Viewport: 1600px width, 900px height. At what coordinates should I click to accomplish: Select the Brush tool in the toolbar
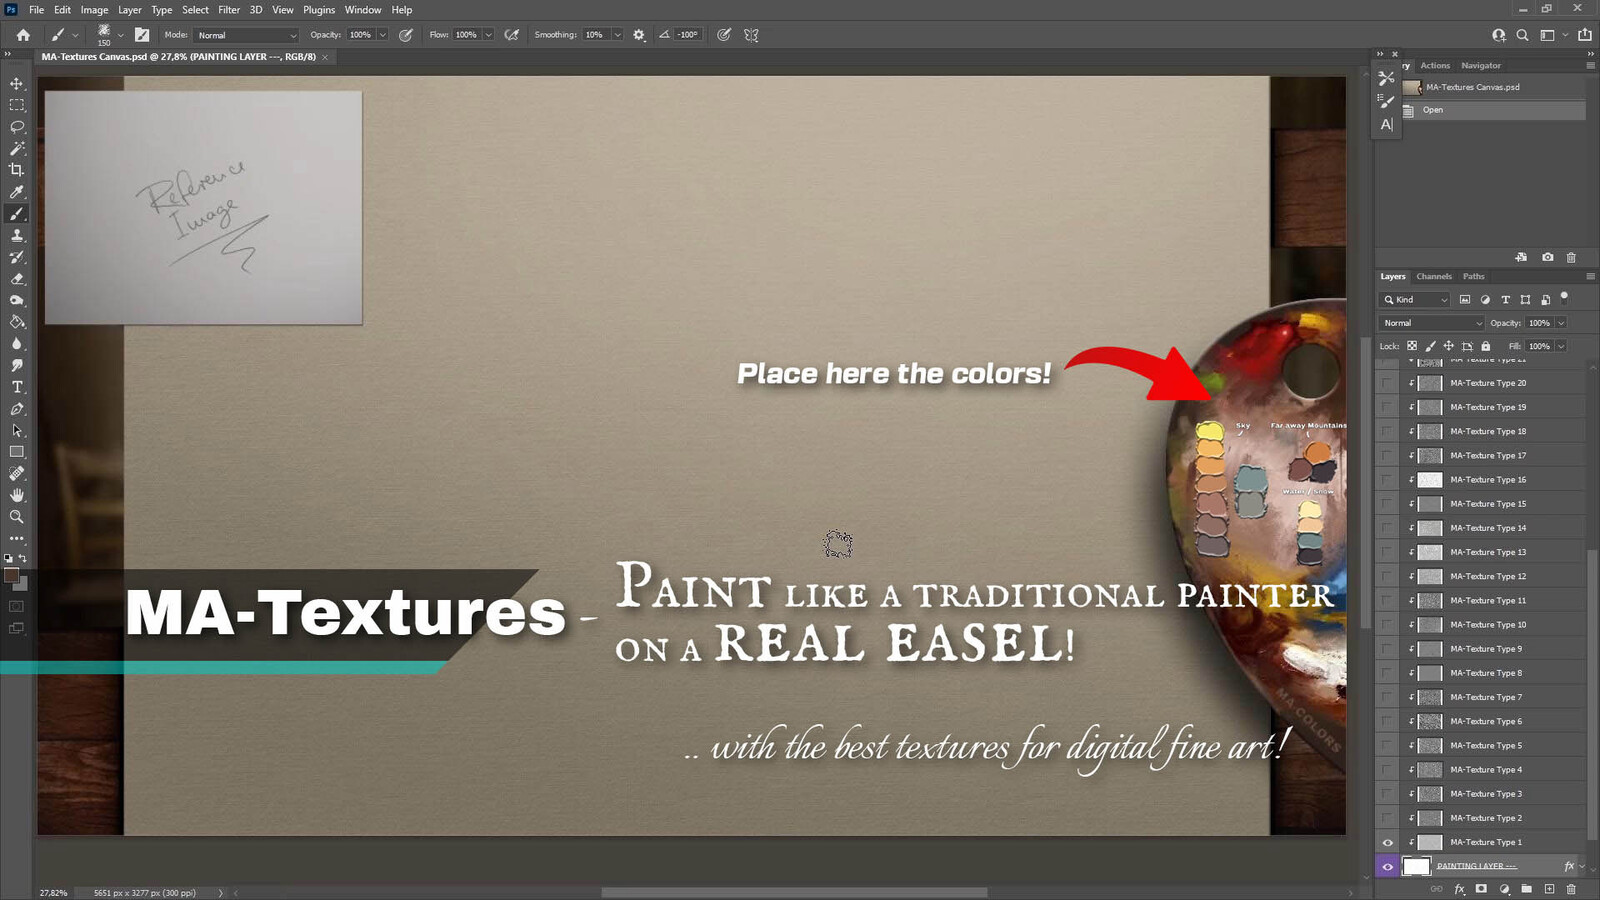coord(16,214)
